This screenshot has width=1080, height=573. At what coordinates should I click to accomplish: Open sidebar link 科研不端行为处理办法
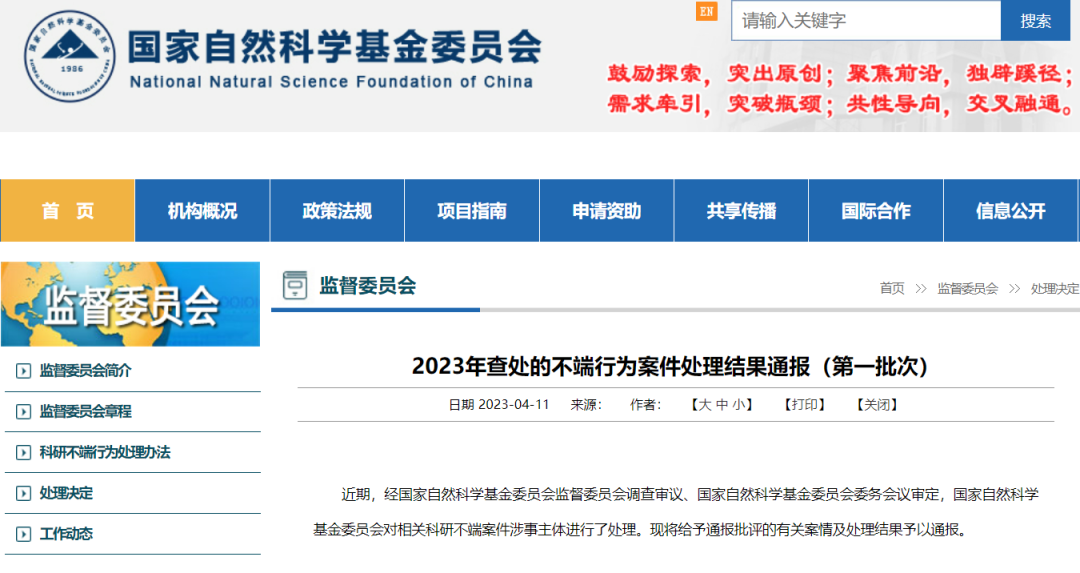105,452
